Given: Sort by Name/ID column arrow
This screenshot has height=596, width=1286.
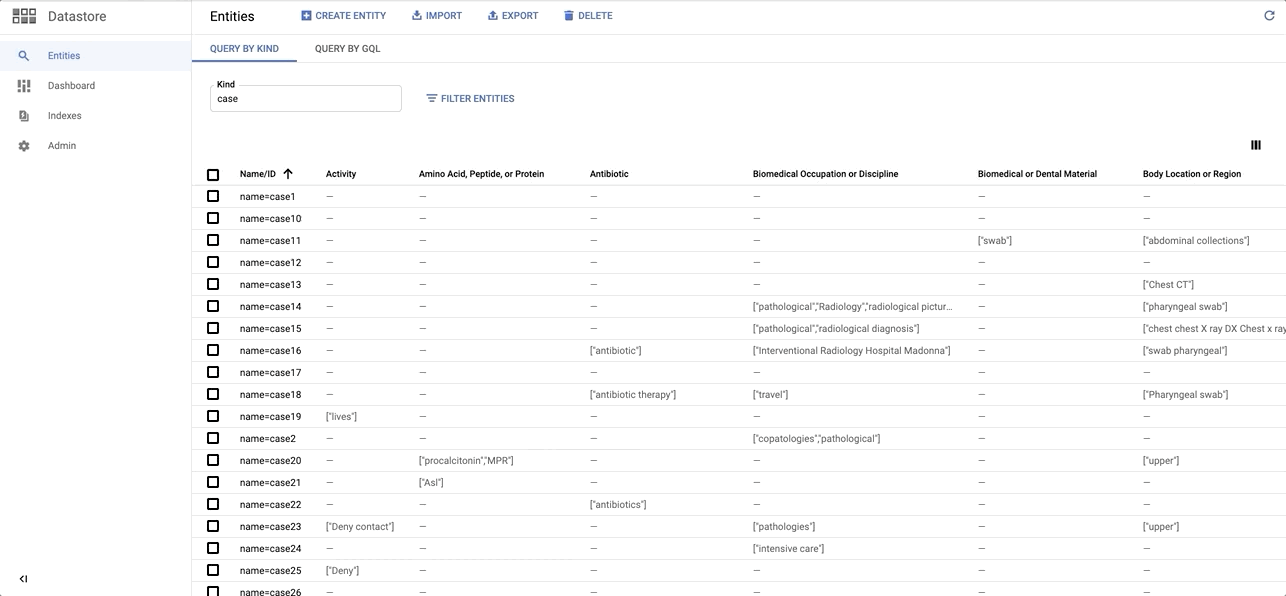Looking at the screenshot, I should tap(288, 174).
